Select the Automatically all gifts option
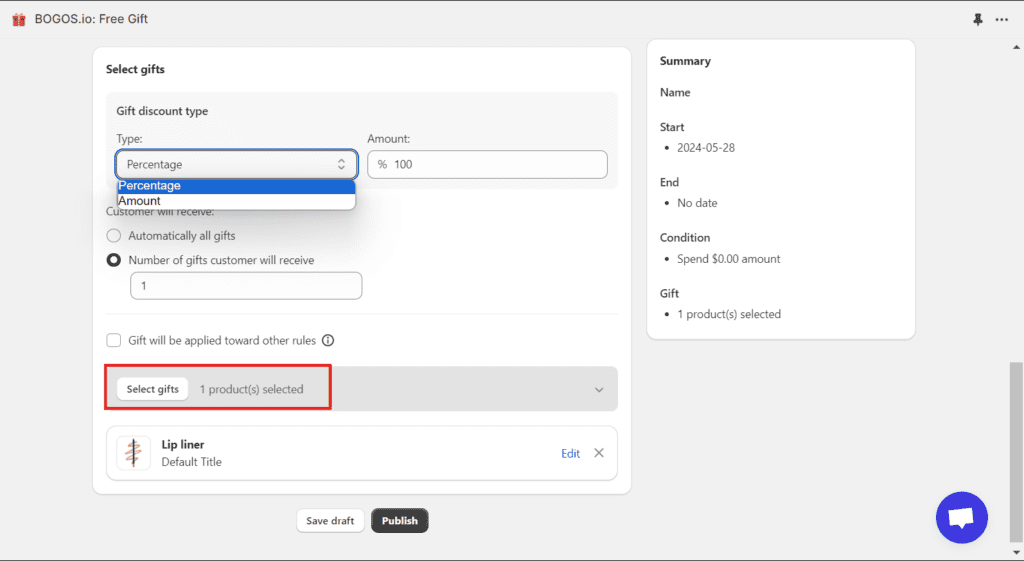 [x=114, y=236]
